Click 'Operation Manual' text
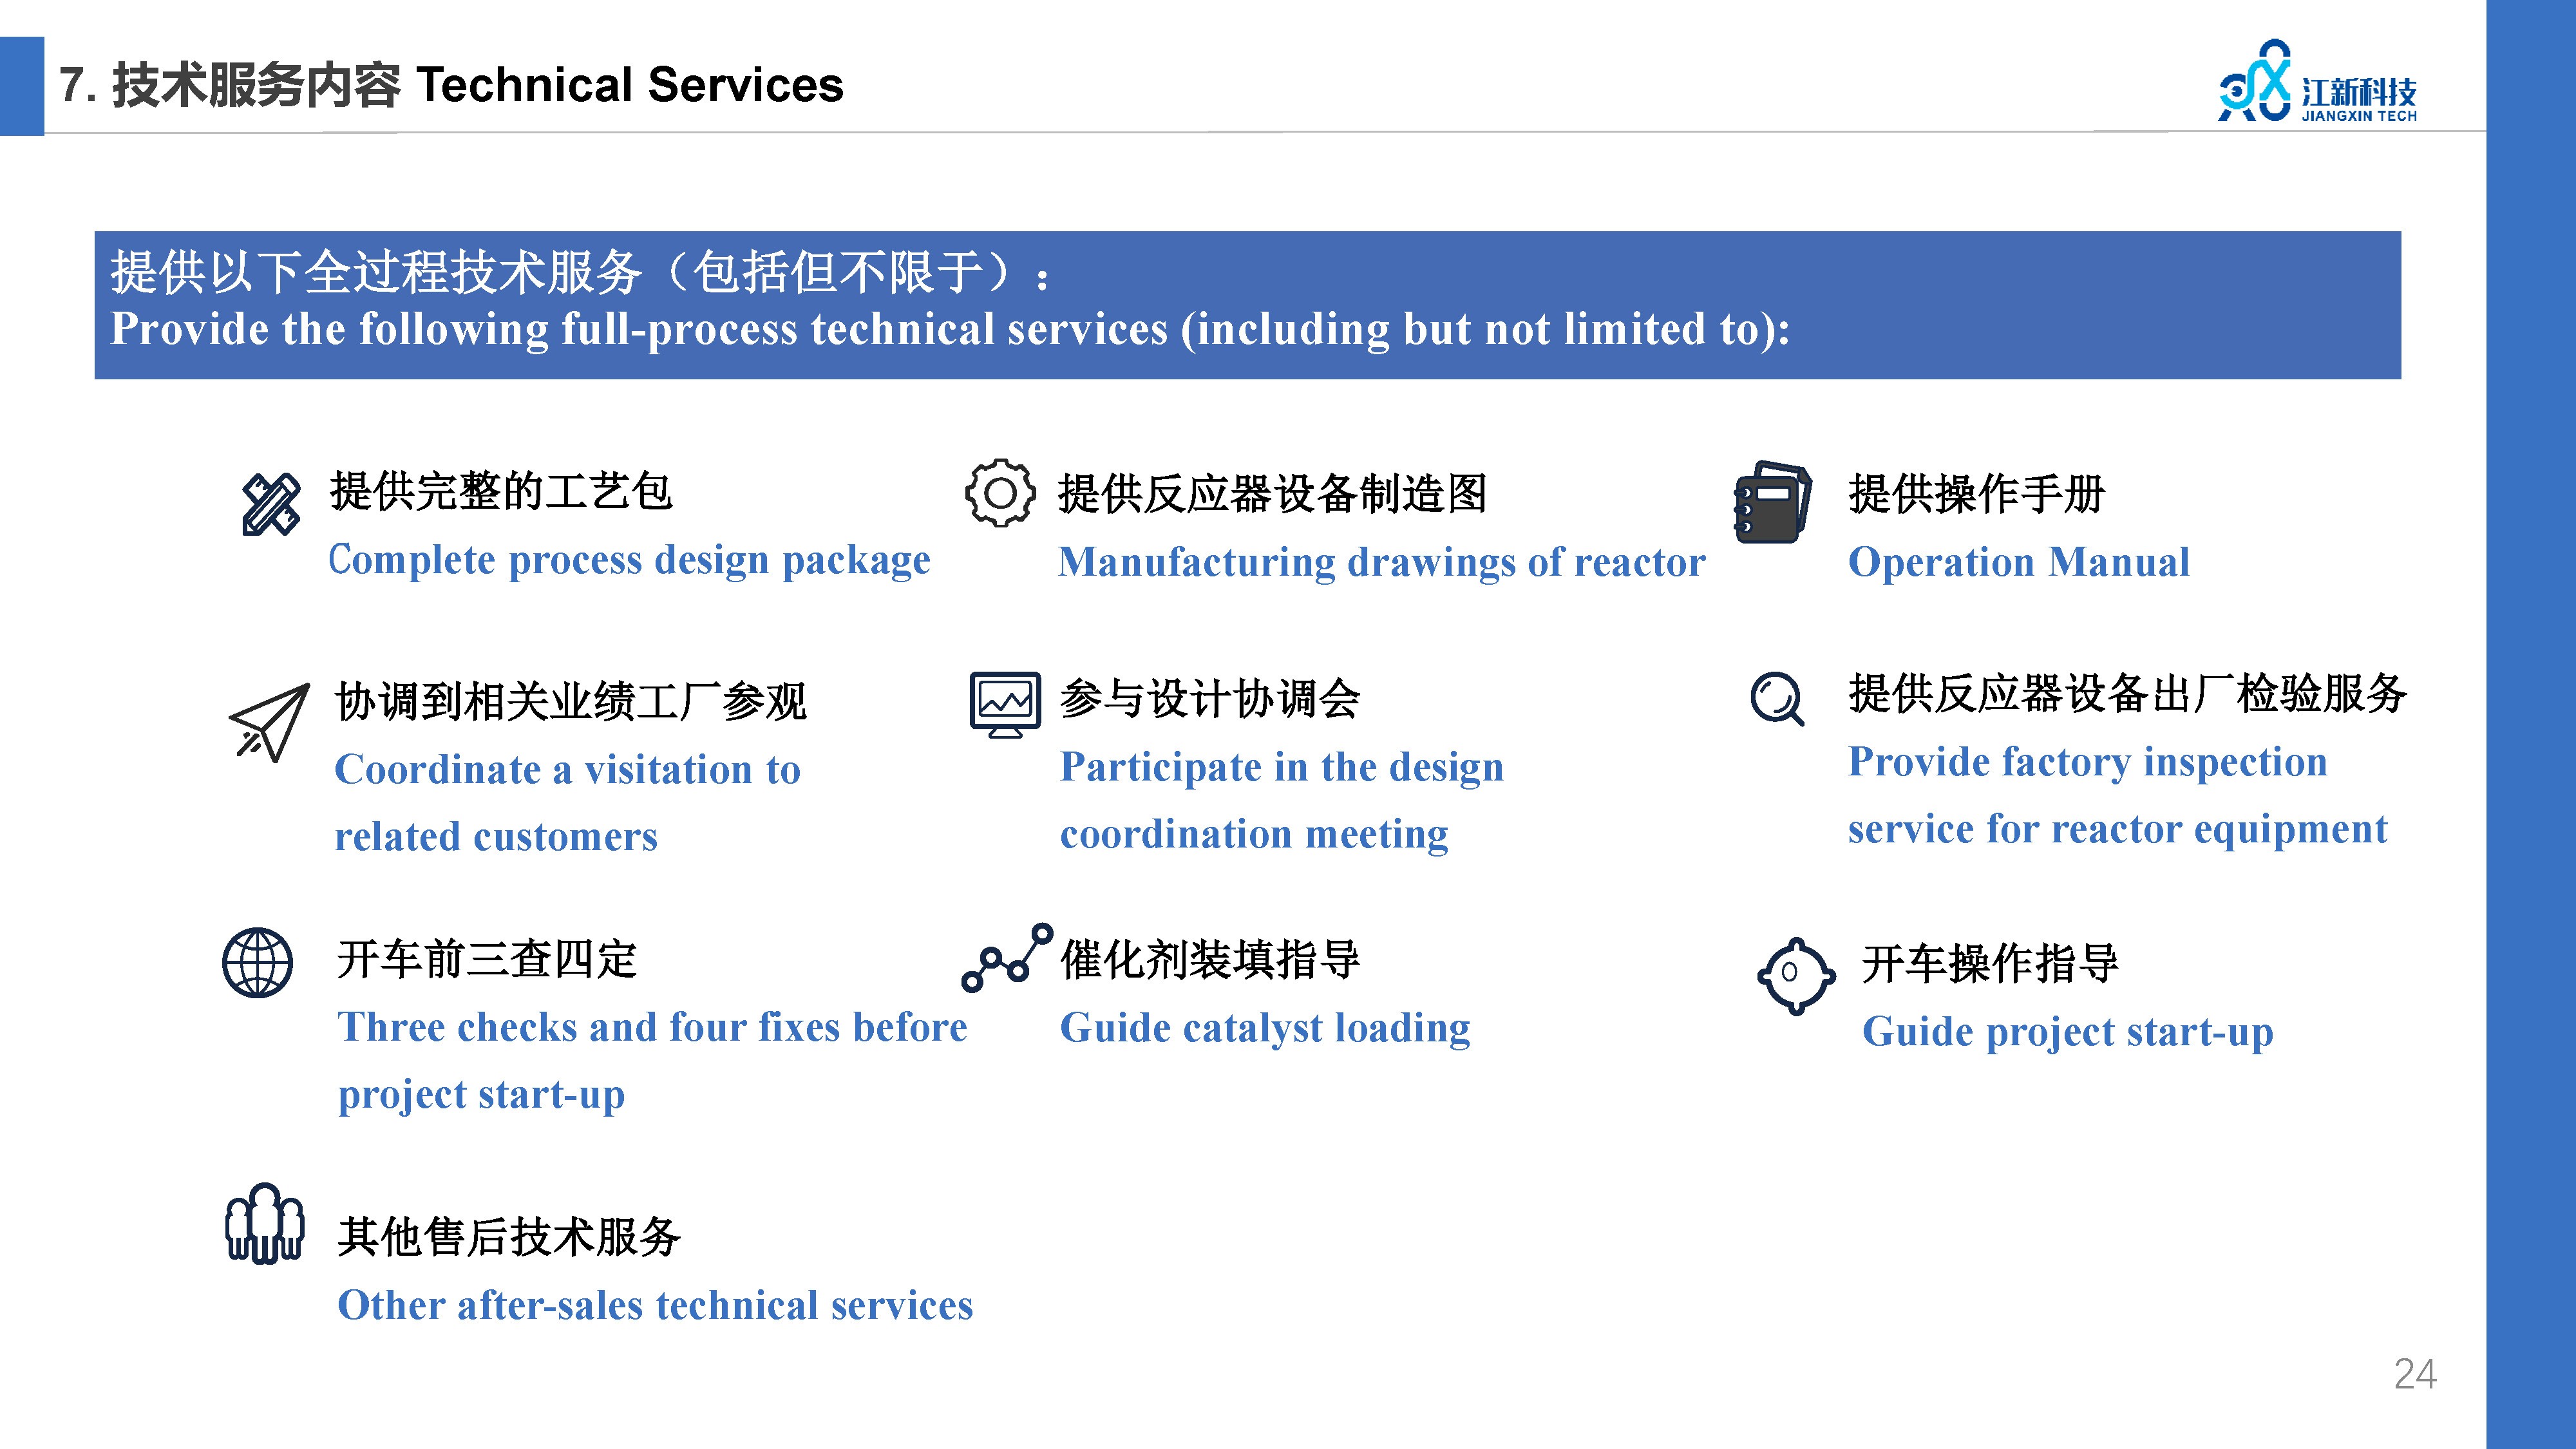Image resolution: width=2576 pixels, height=1449 pixels. coord(2018,562)
